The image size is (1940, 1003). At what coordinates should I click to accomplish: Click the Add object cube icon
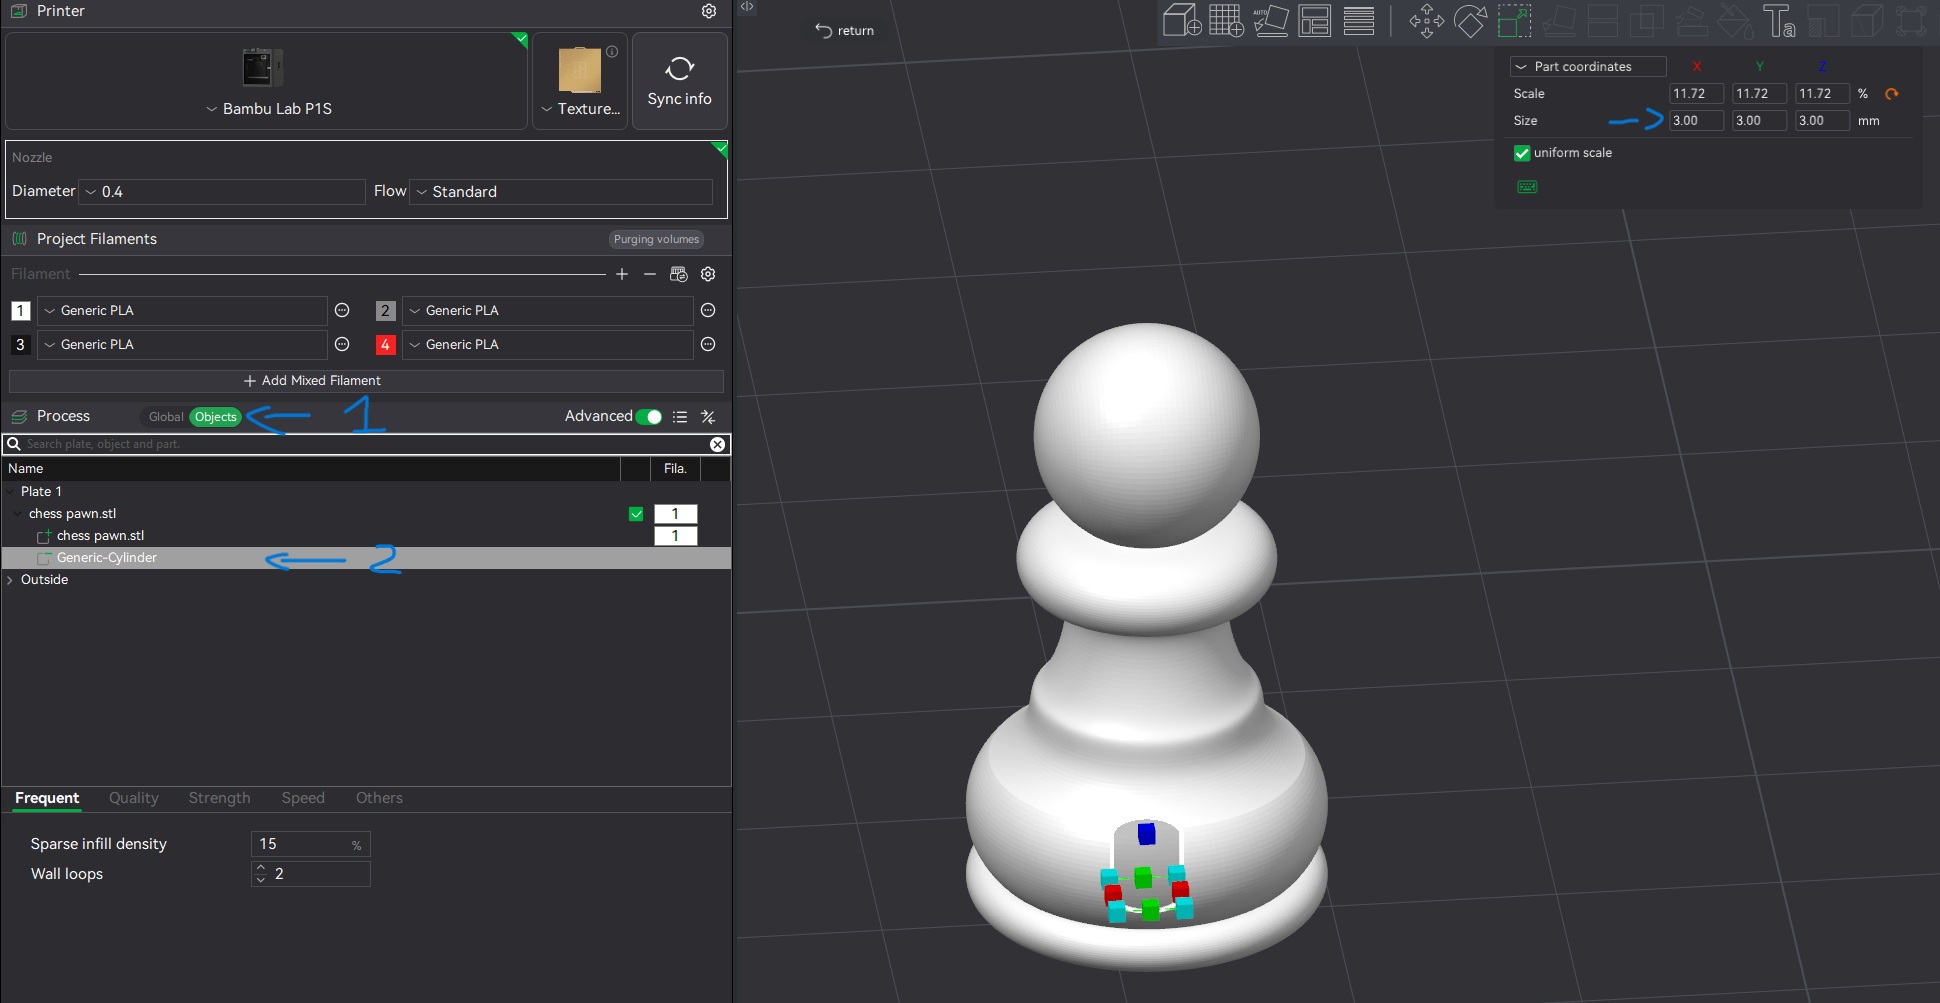pos(1182,20)
